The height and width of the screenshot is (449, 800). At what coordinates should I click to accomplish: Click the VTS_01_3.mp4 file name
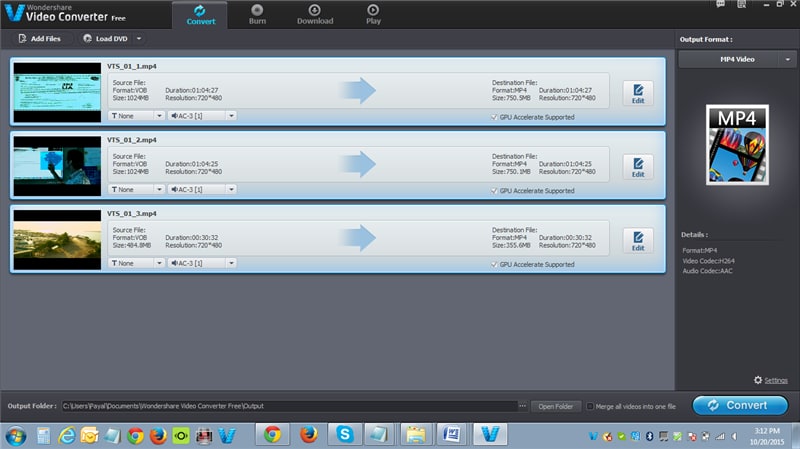[132, 214]
